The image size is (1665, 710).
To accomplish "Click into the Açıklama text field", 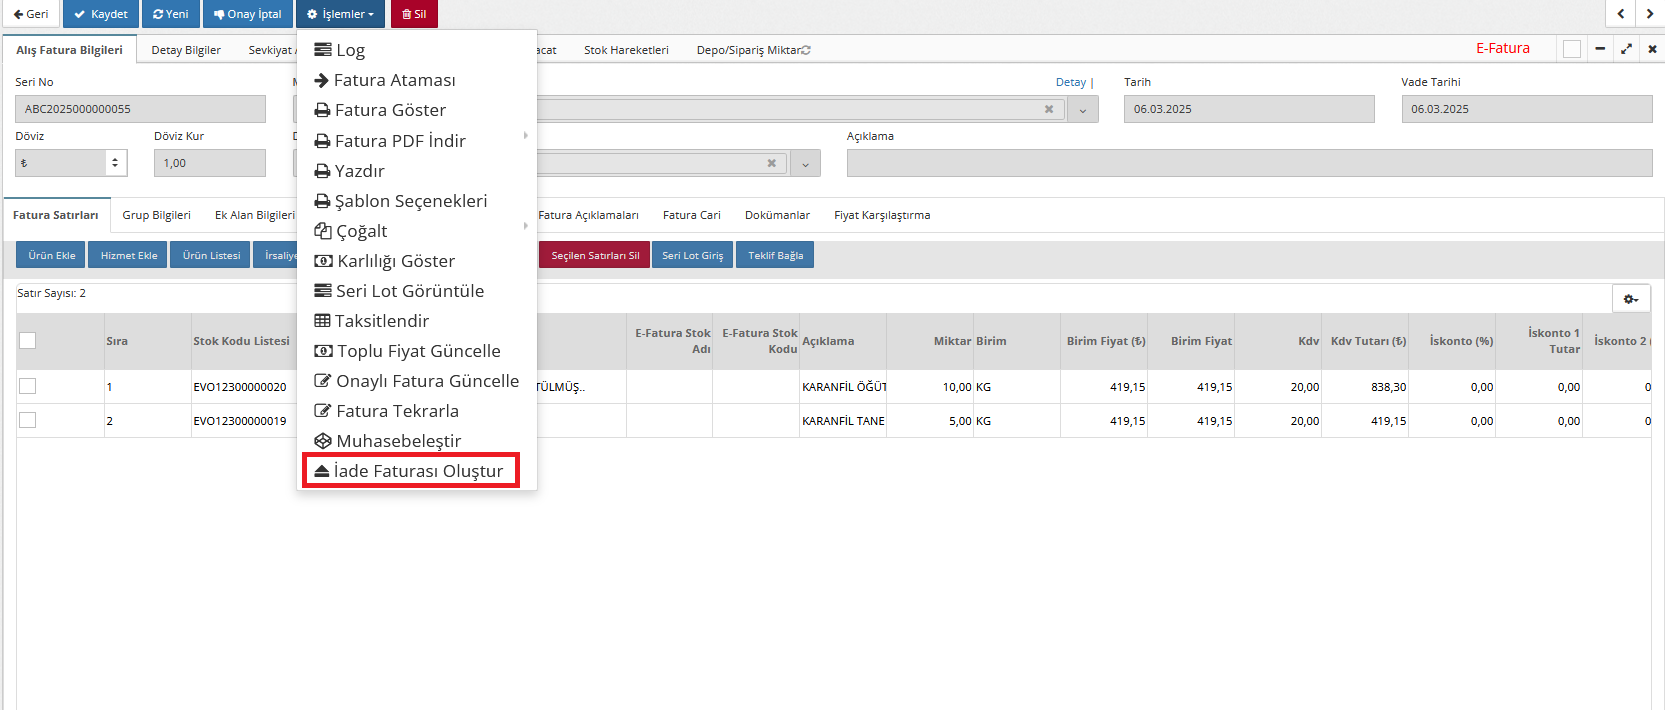I will coord(1248,163).
